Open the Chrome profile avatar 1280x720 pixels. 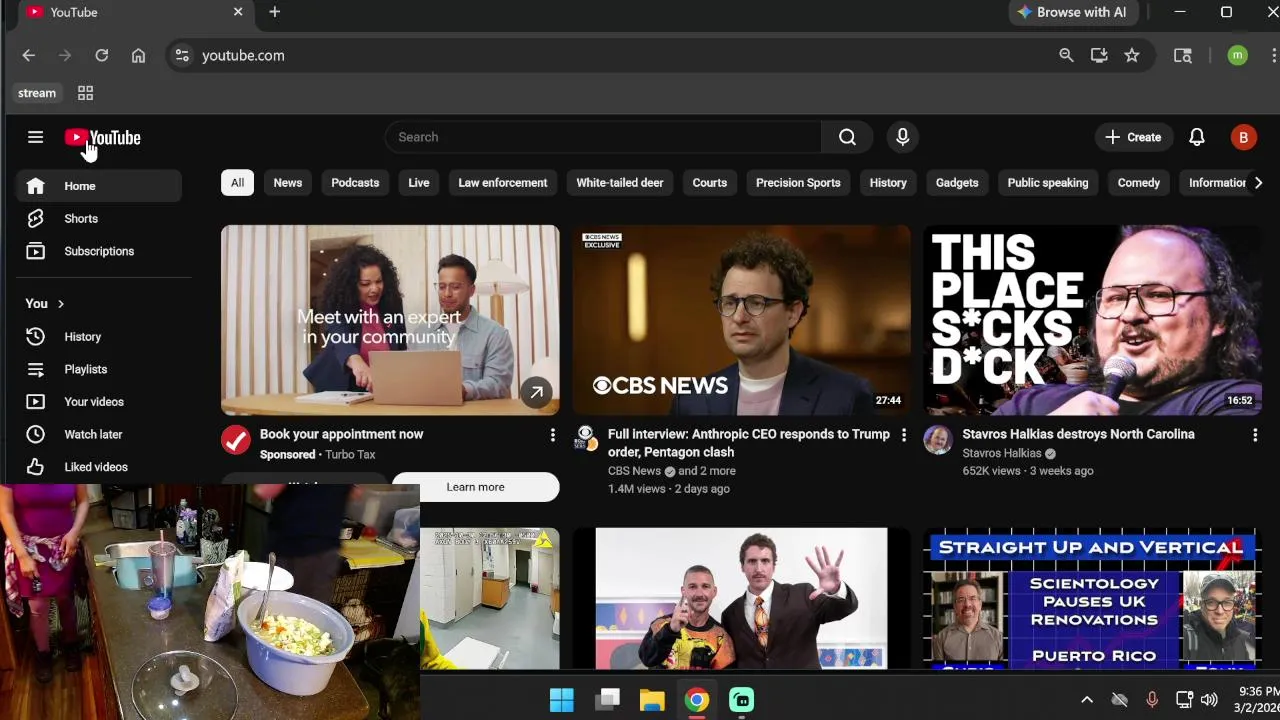coord(1237,56)
